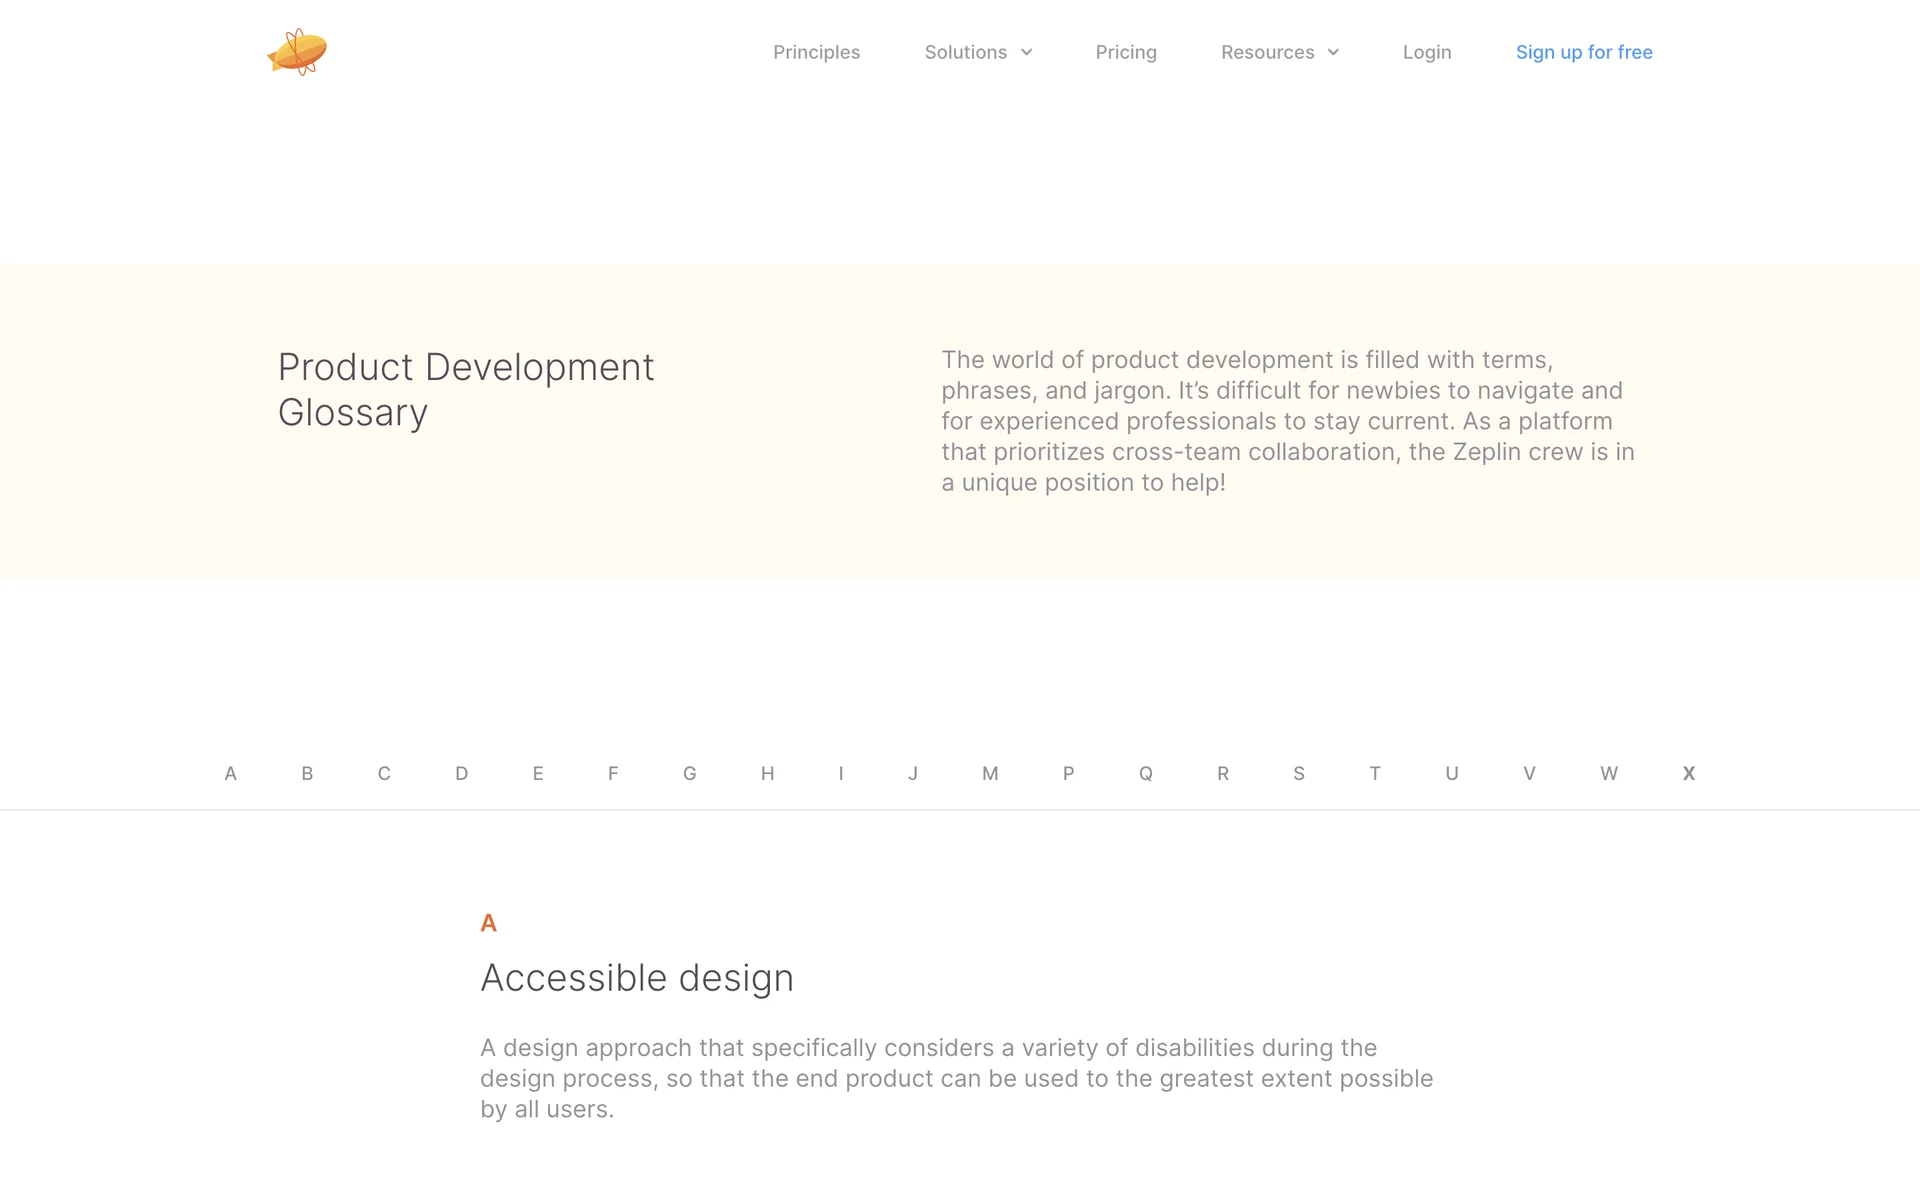Jump to glossary letter F
Image resolution: width=1920 pixels, height=1200 pixels.
(613, 773)
